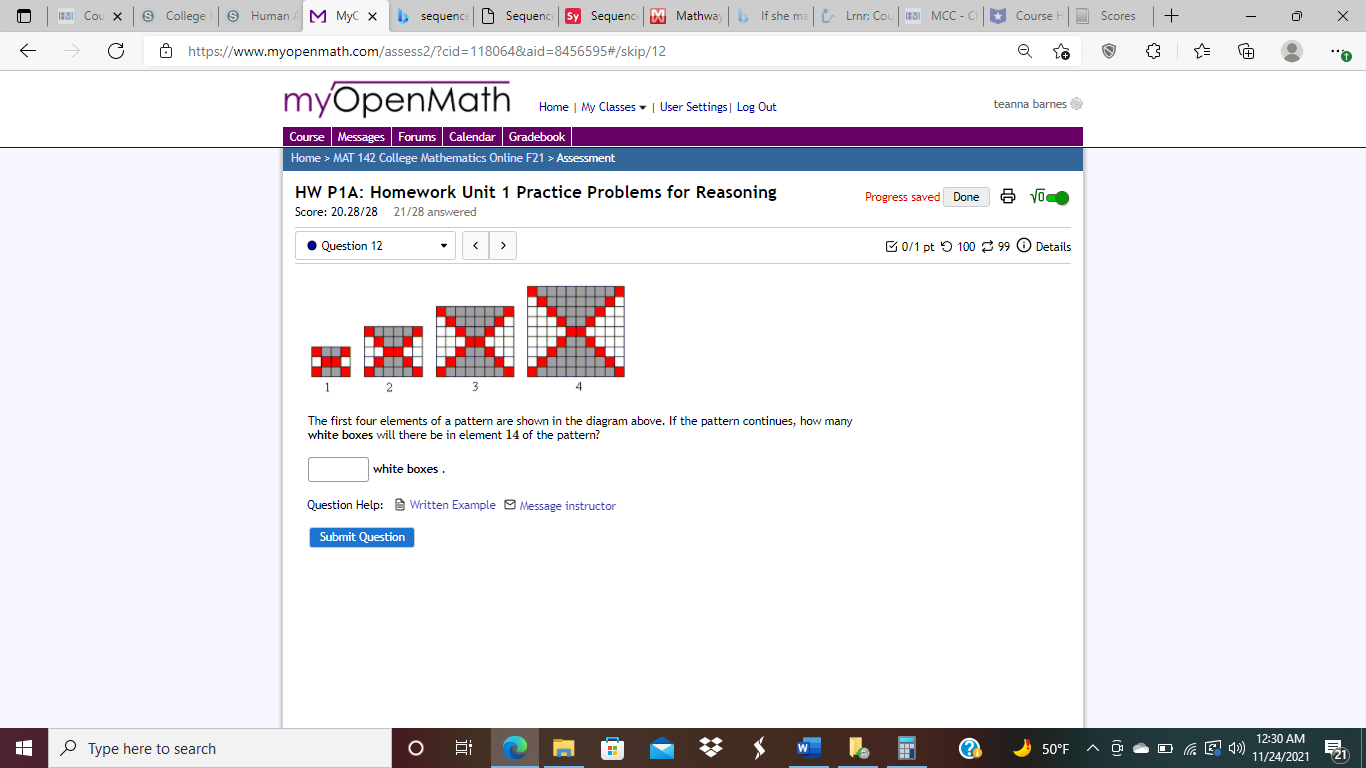Click pattern element 1 diagram
The image size is (1366, 768).
tap(331, 361)
